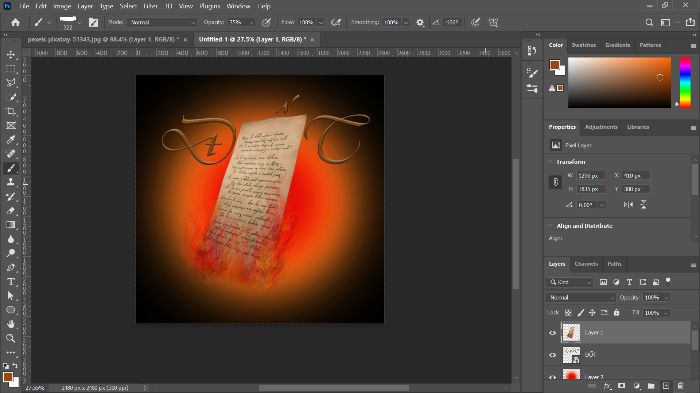Select the Crop tool
This screenshot has height=393, width=700.
(11, 111)
